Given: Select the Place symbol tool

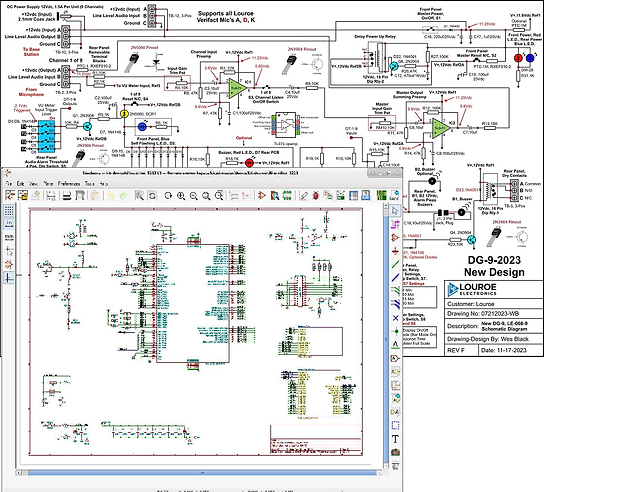Looking at the screenshot, I should pos(395,237).
